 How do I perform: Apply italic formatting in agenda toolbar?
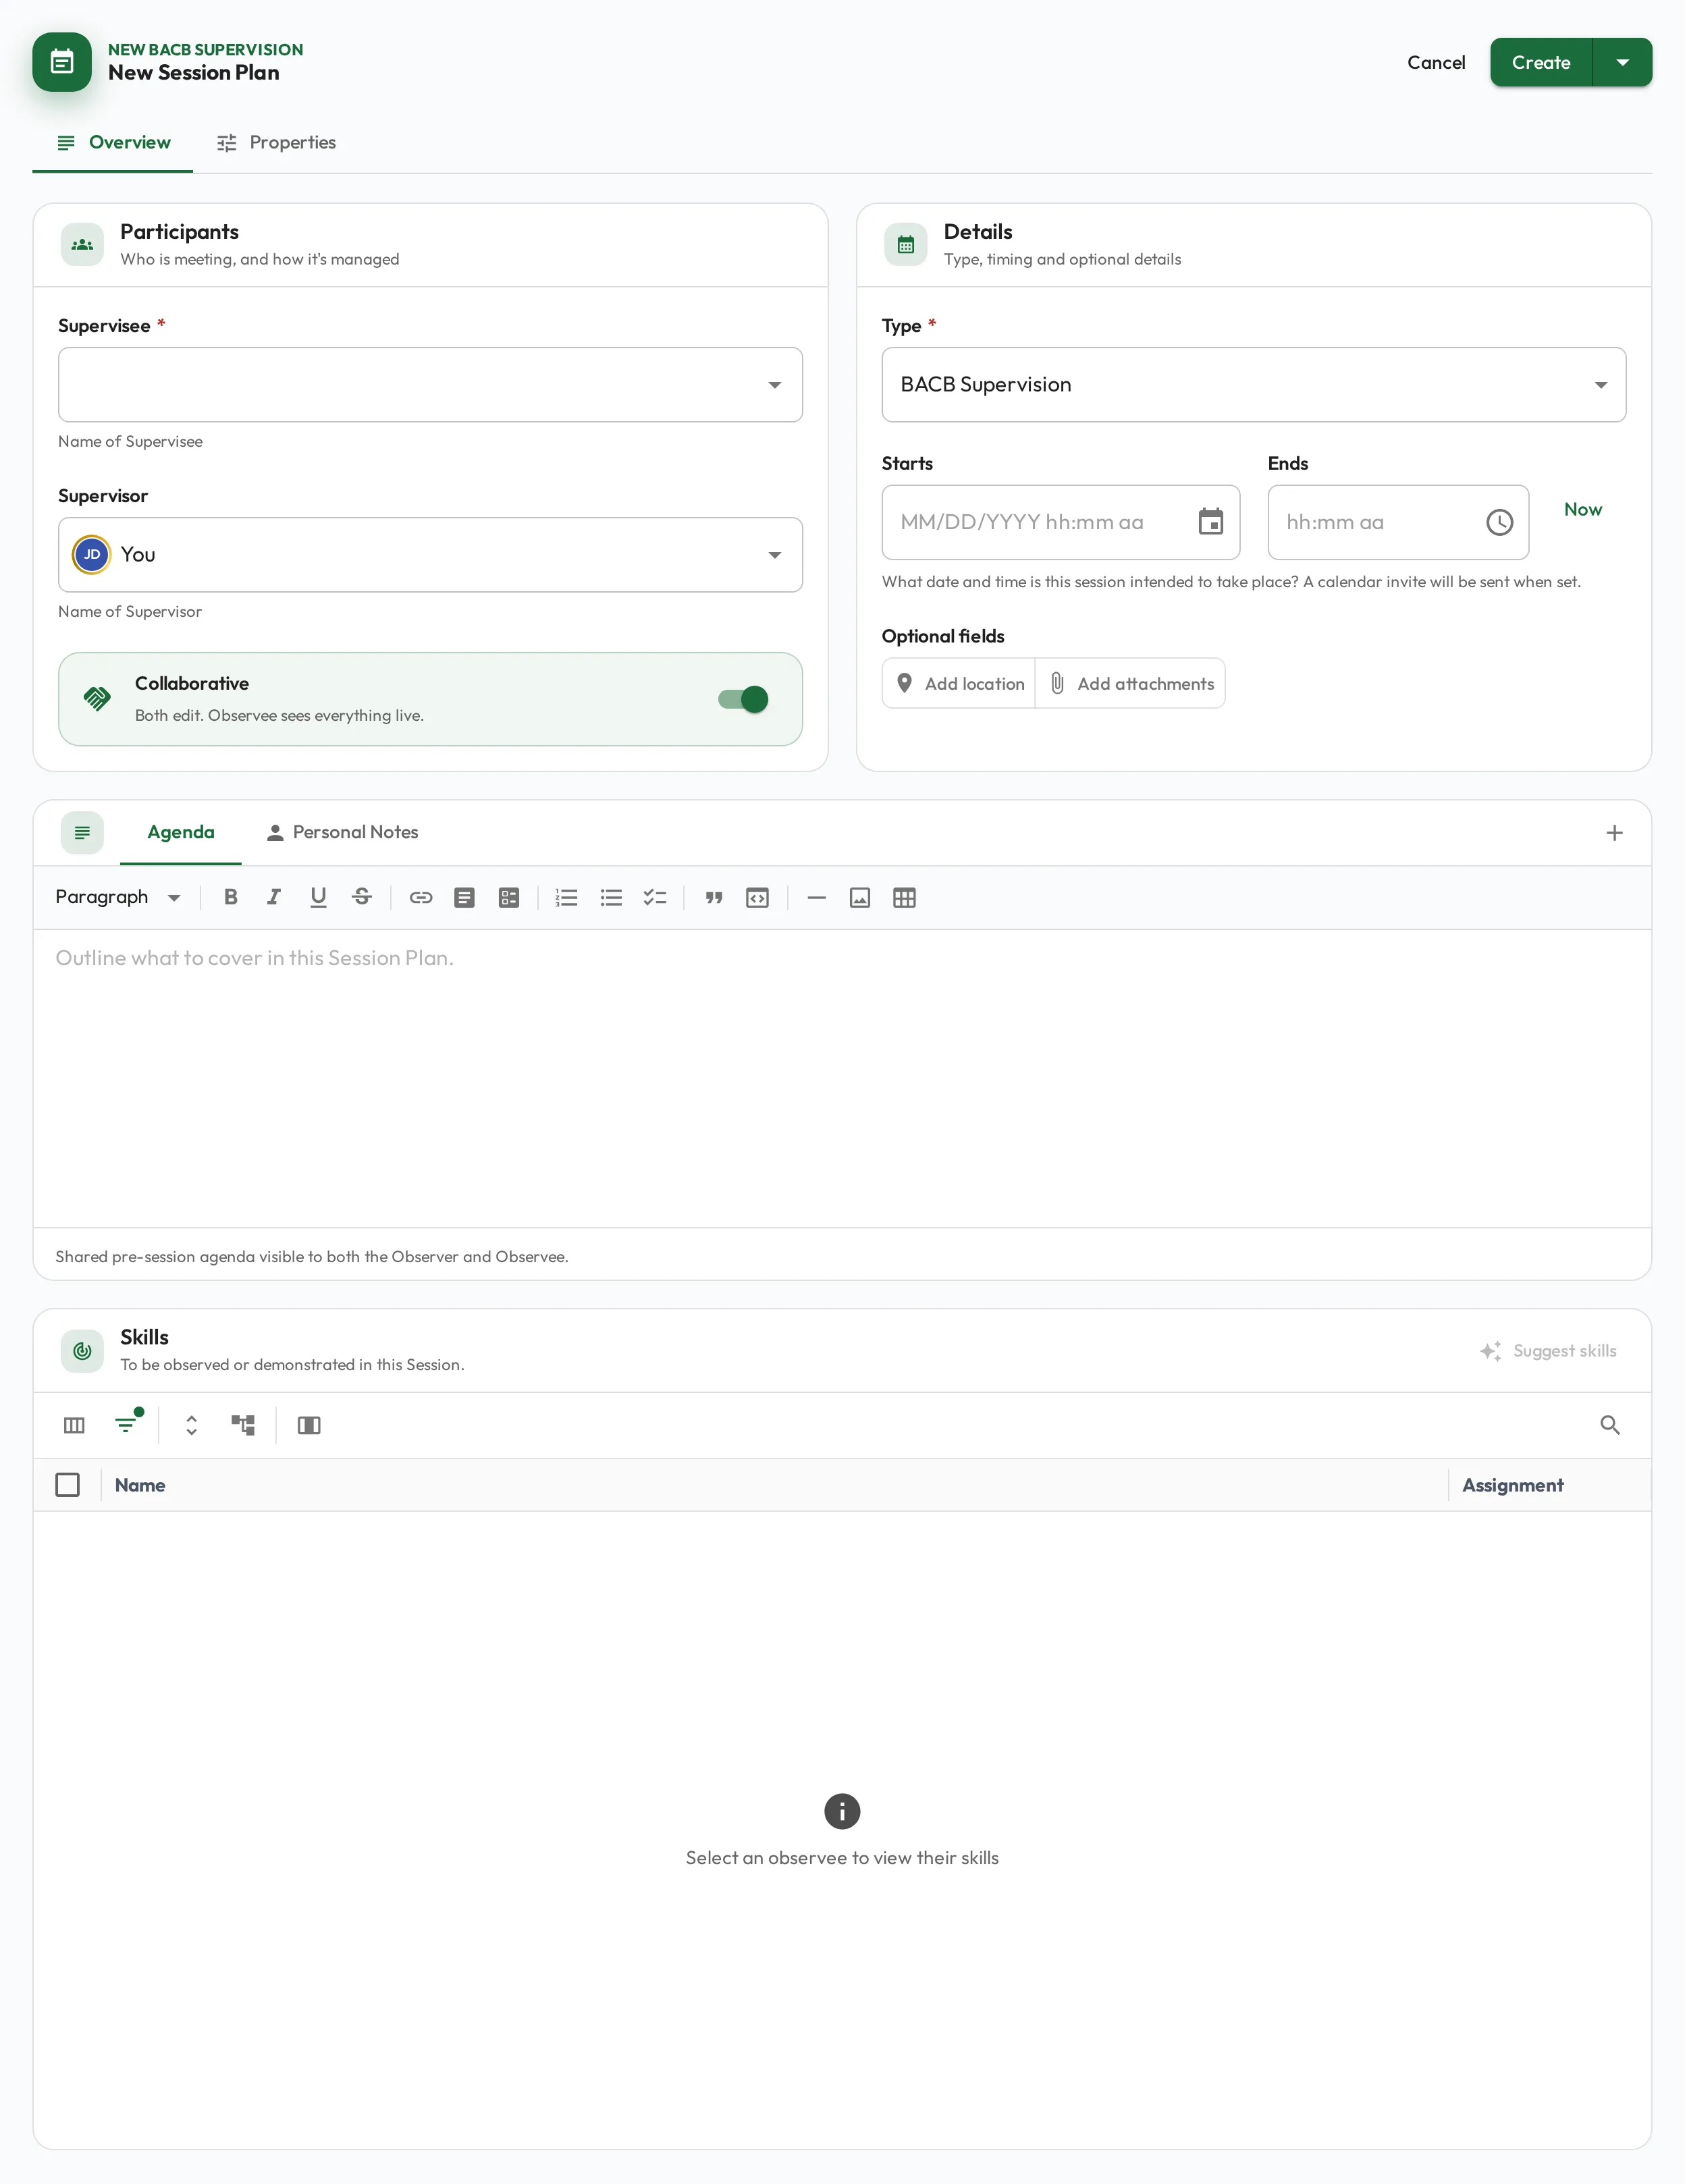click(274, 897)
